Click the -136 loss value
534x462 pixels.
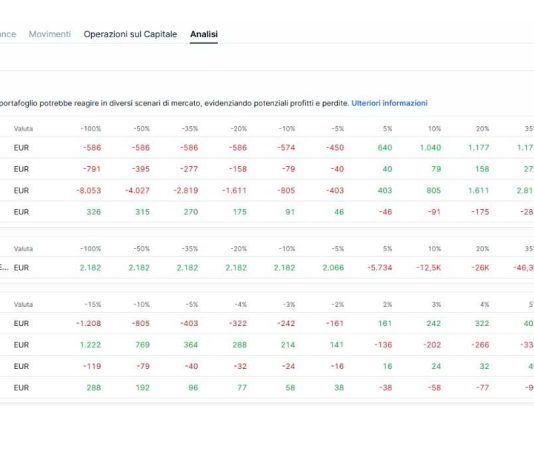383,345
